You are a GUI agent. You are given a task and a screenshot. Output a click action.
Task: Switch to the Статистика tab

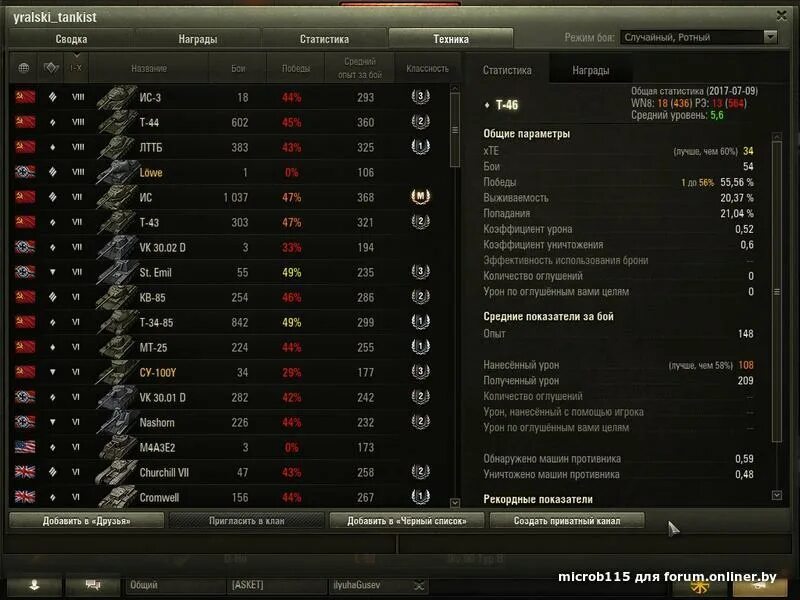tap(324, 39)
